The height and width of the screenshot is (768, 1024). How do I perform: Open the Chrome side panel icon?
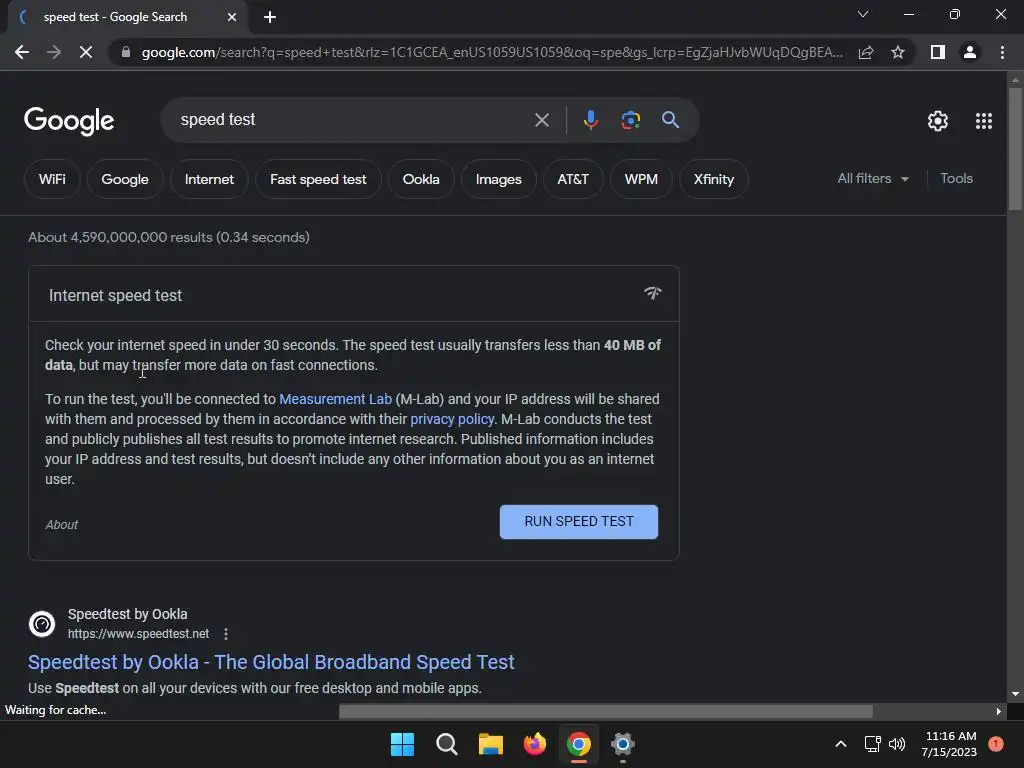pyautogui.click(x=938, y=52)
